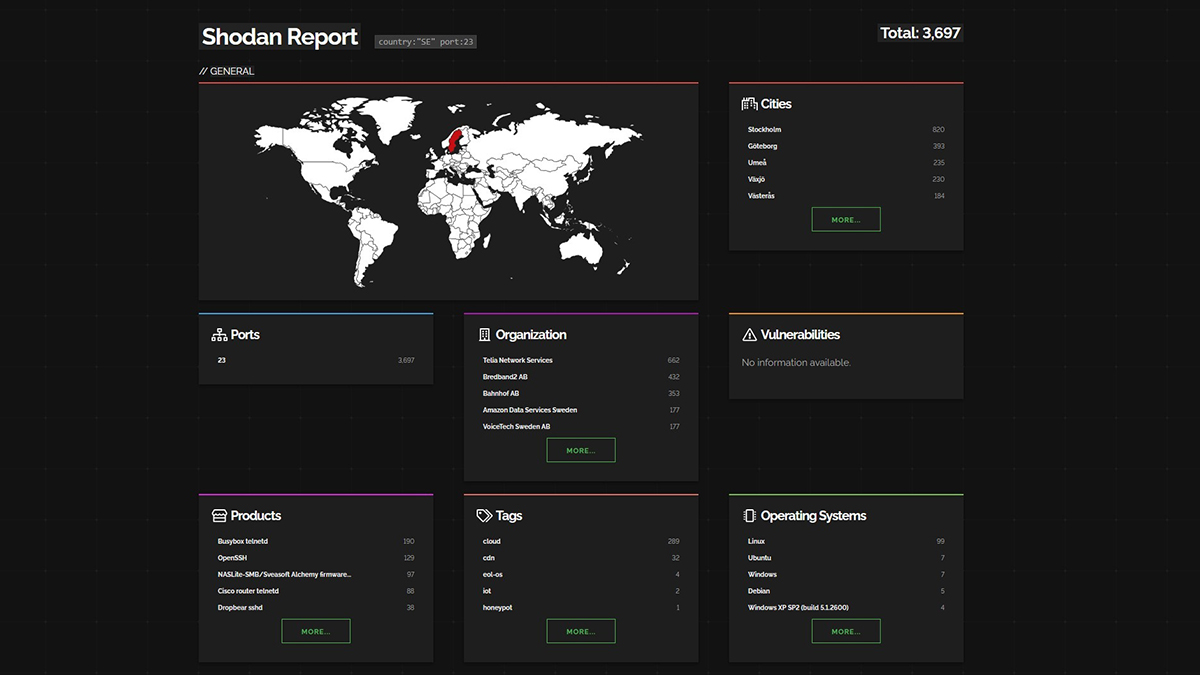Select Bredband2 AB organization

505,377
